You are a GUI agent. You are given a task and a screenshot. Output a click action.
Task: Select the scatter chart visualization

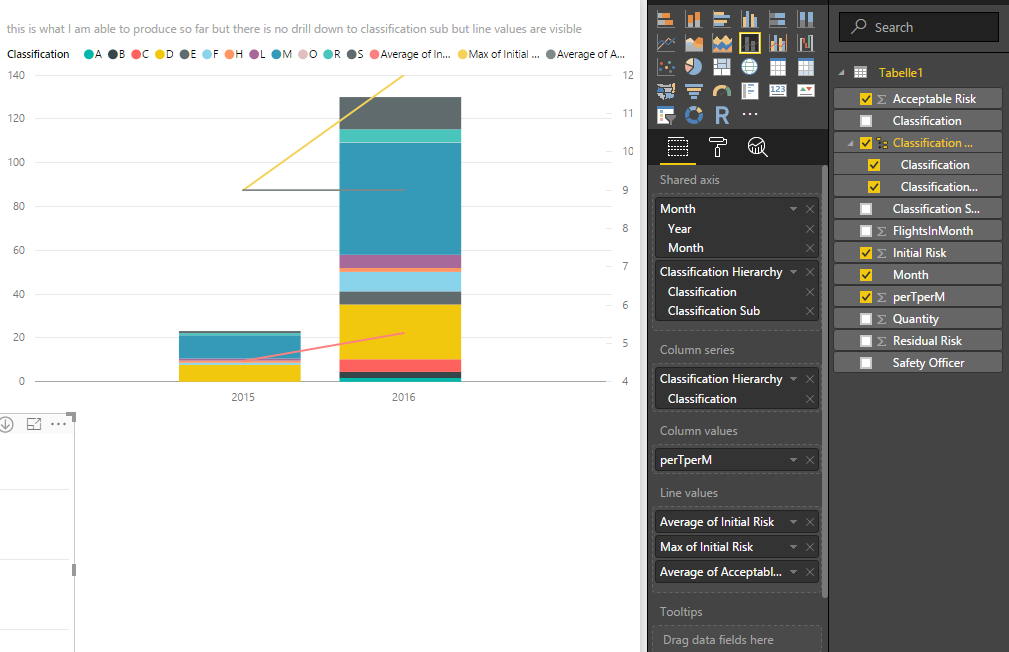(x=665, y=67)
